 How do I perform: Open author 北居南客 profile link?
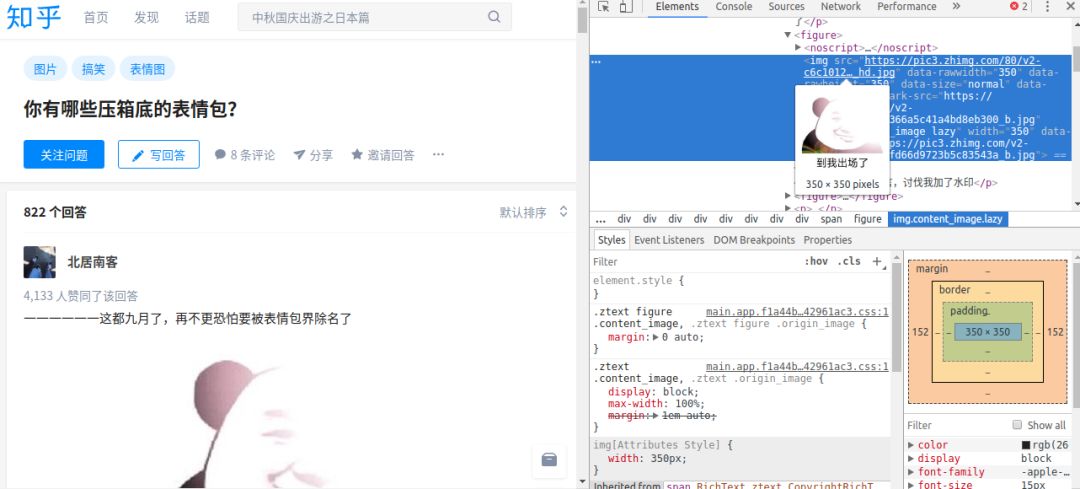tap(92, 262)
